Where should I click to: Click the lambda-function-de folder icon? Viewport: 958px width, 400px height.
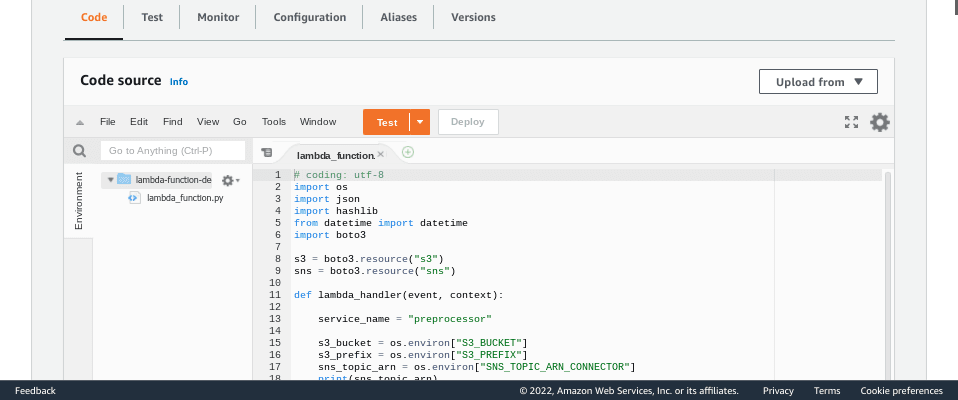[x=124, y=180]
